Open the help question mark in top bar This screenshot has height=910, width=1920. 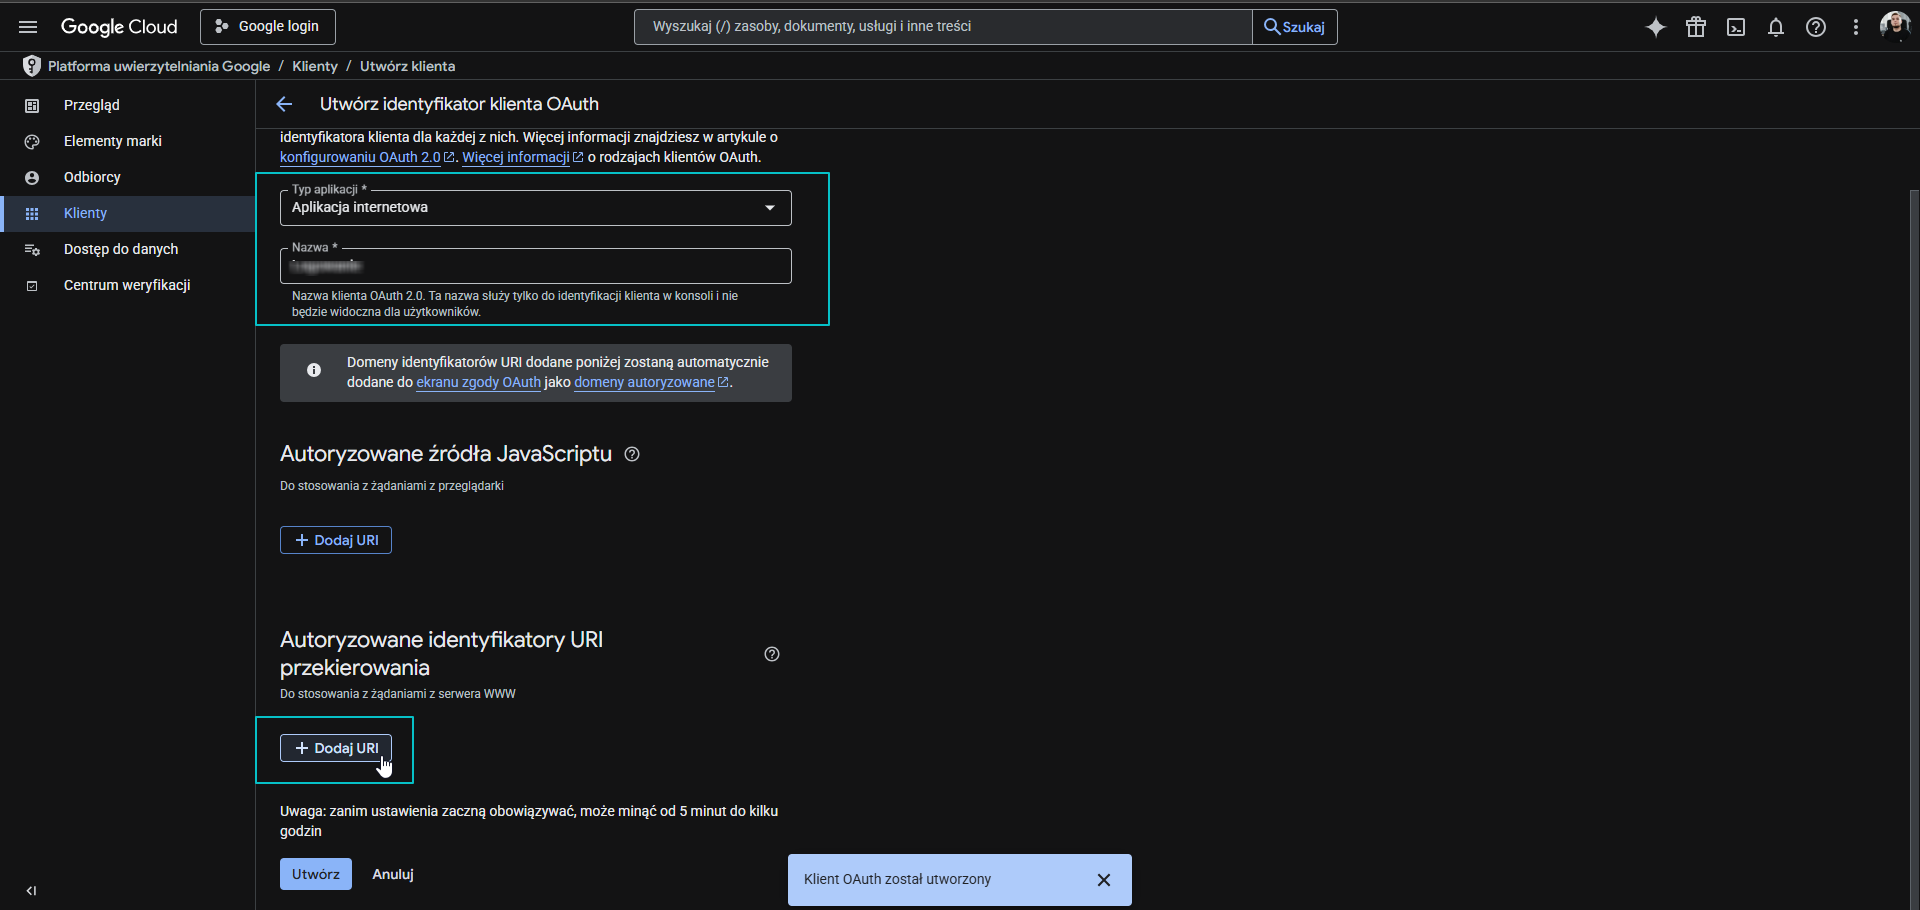click(x=1816, y=27)
